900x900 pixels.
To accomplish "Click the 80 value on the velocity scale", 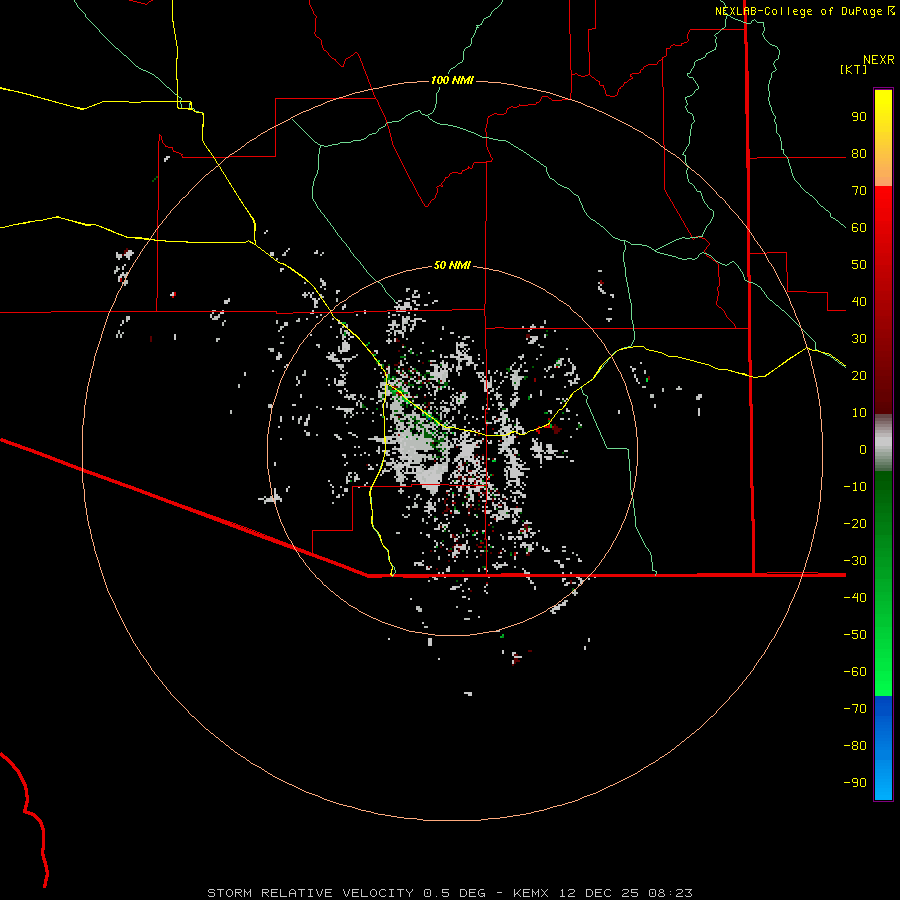I will click(859, 154).
